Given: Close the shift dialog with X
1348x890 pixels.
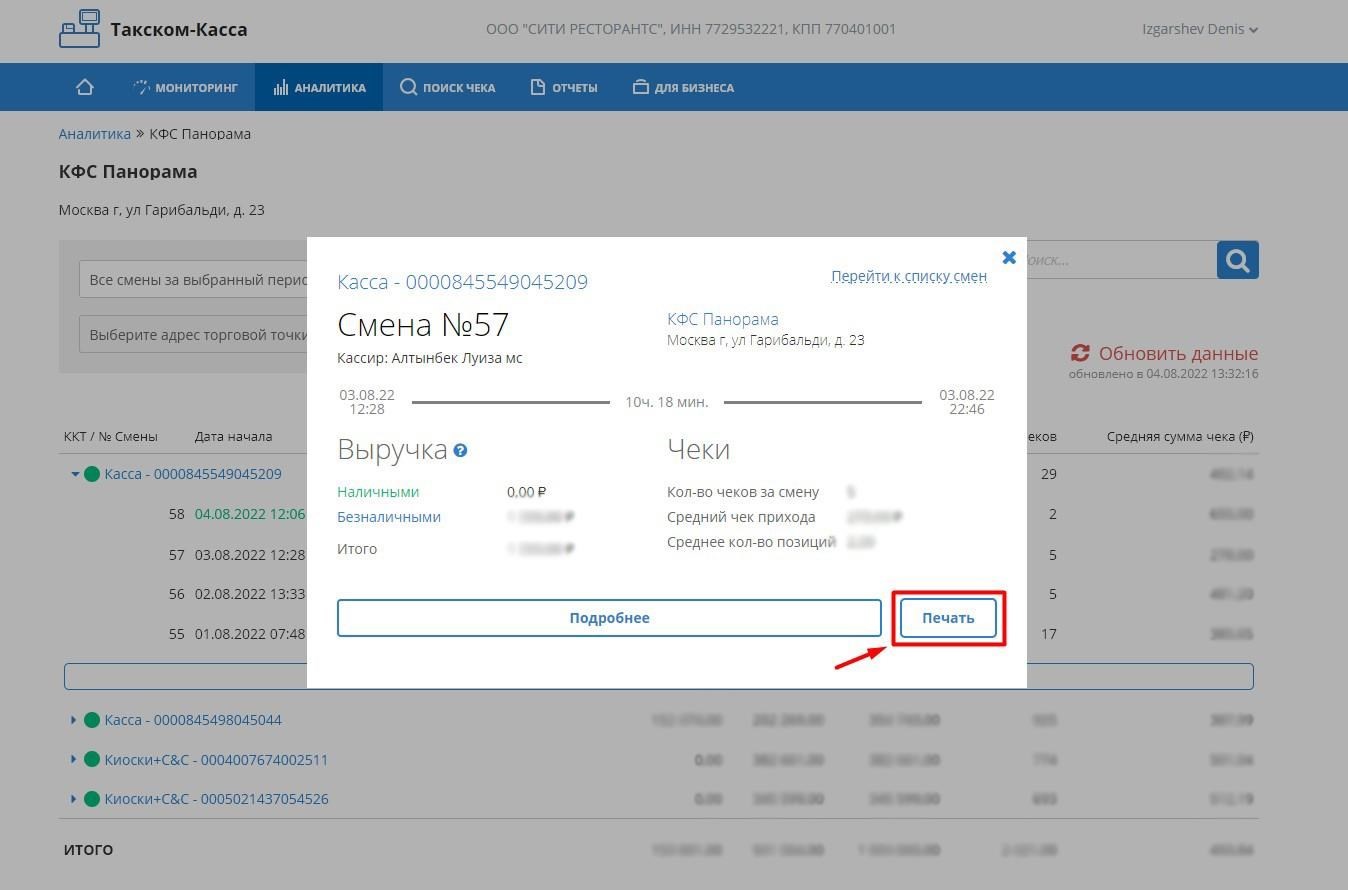Looking at the screenshot, I should (1009, 257).
